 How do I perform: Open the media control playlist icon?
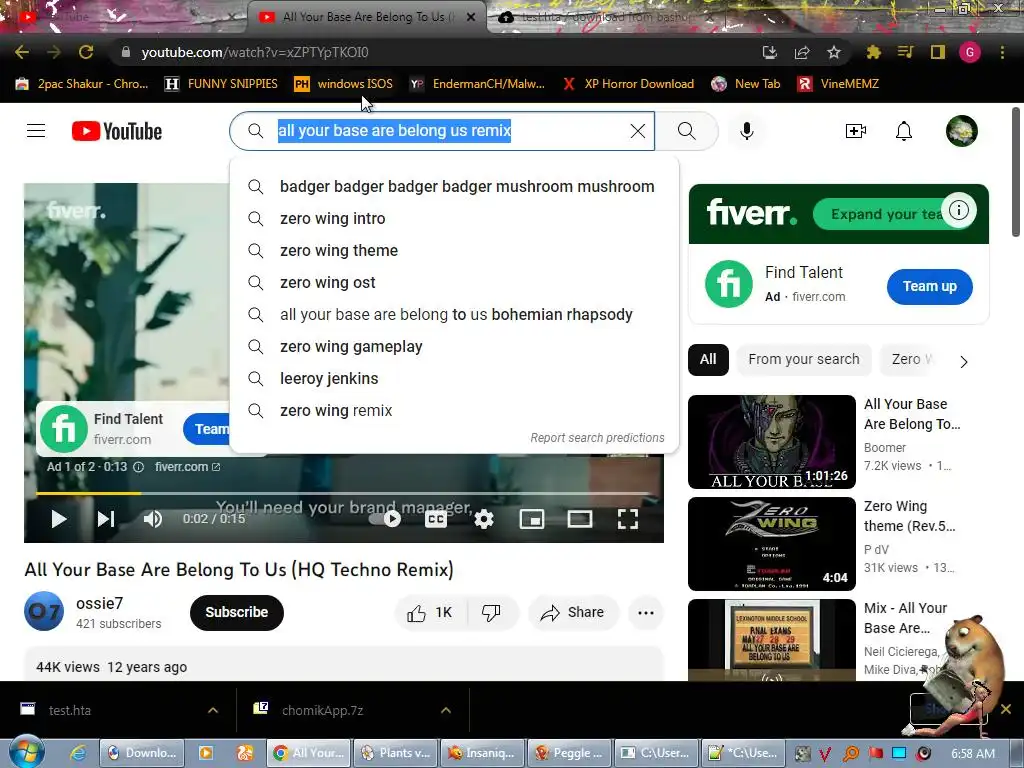coord(905,52)
